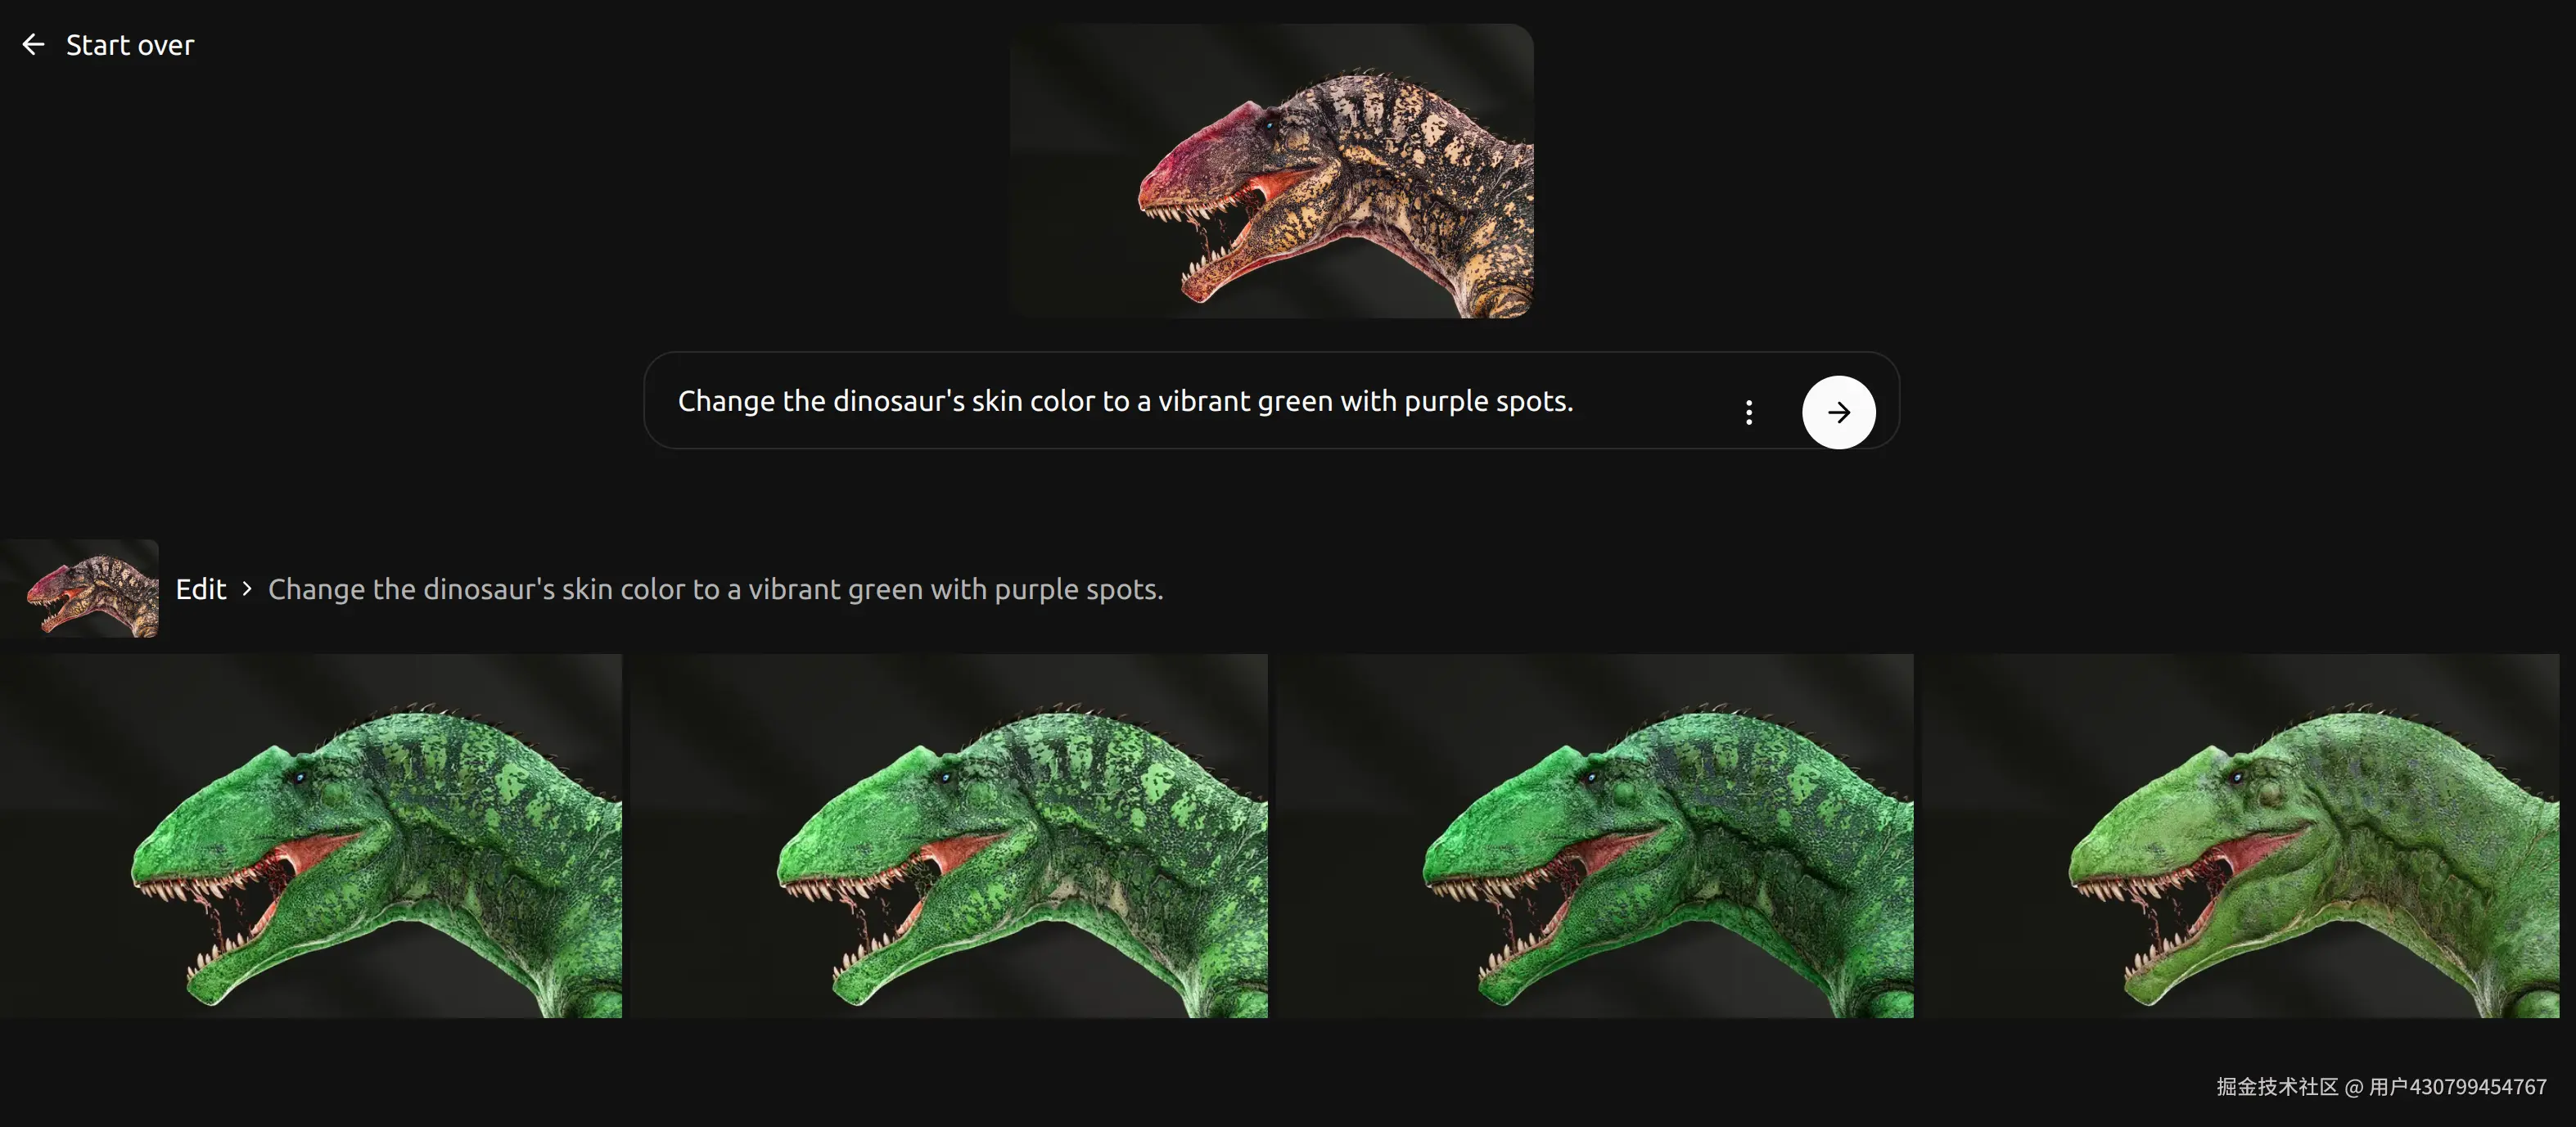Click the 用户430799454767 username watermark
Viewport: 2576px width, 1127px height.
(2457, 1087)
